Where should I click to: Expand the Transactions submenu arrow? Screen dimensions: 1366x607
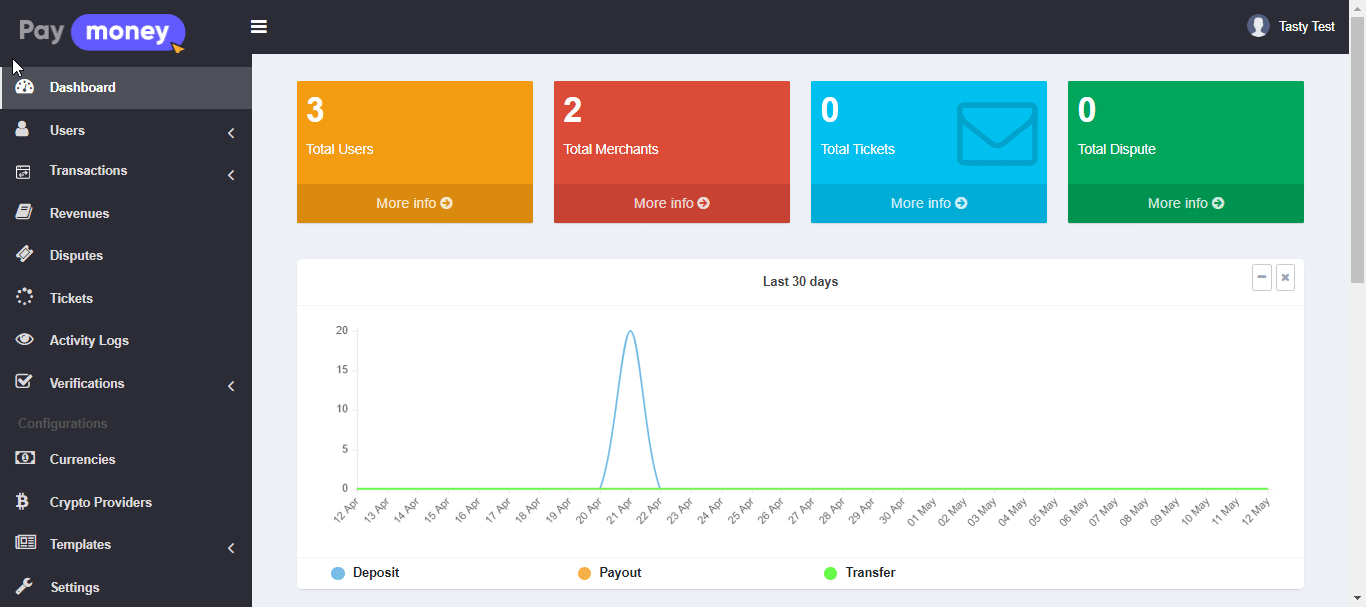pos(231,175)
